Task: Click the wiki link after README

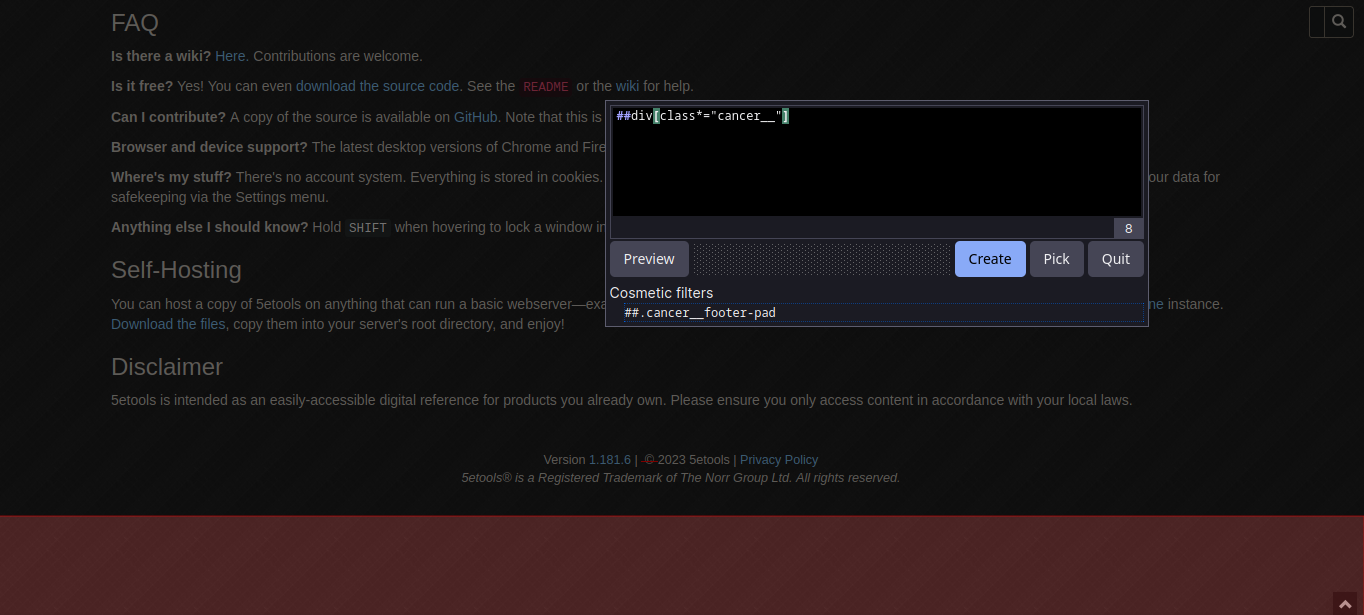Action: (x=627, y=86)
